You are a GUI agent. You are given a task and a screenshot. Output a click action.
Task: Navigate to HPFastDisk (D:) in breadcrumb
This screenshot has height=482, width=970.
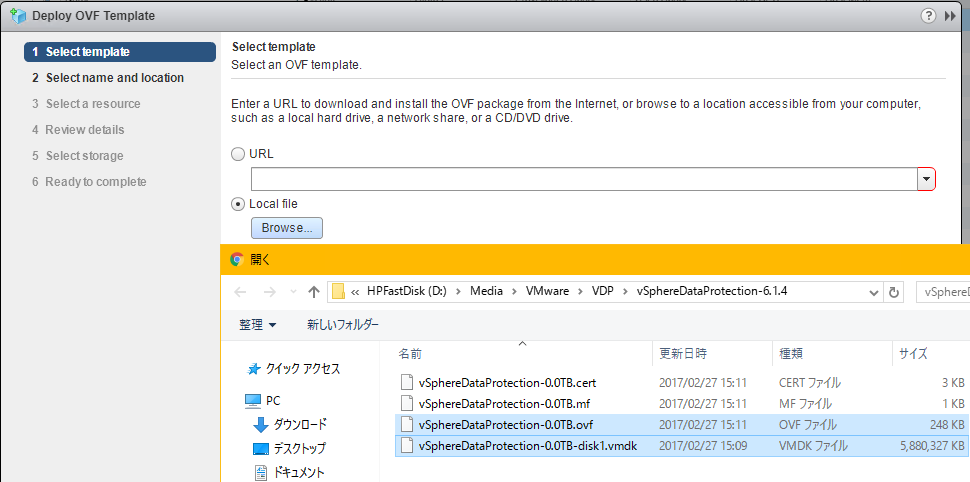[x=406, y=291]
